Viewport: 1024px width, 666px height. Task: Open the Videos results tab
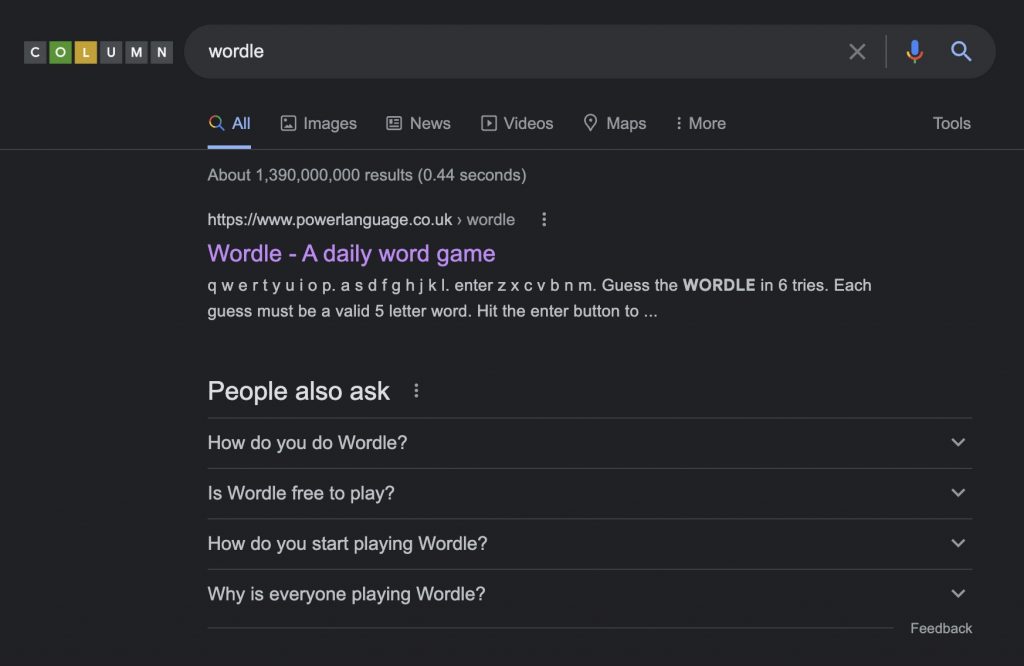(517, 123)
